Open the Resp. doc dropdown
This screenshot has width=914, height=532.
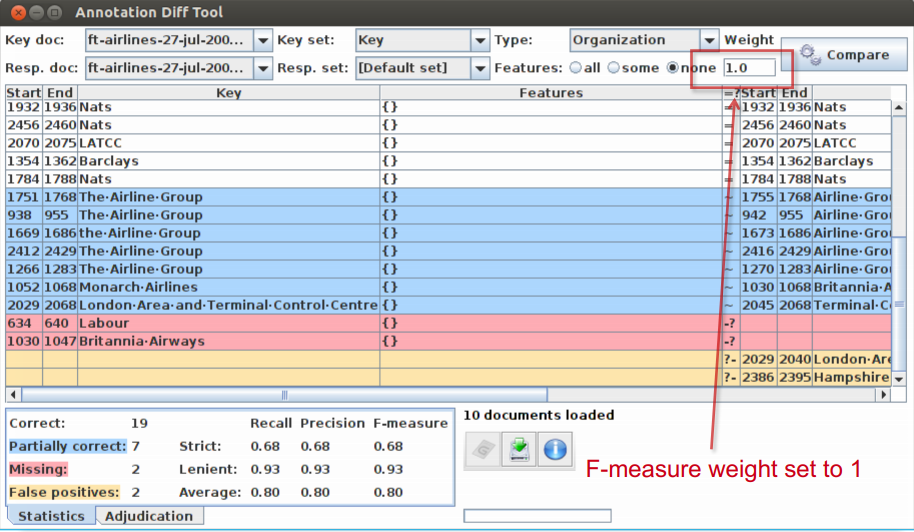(x=263, y=68)
